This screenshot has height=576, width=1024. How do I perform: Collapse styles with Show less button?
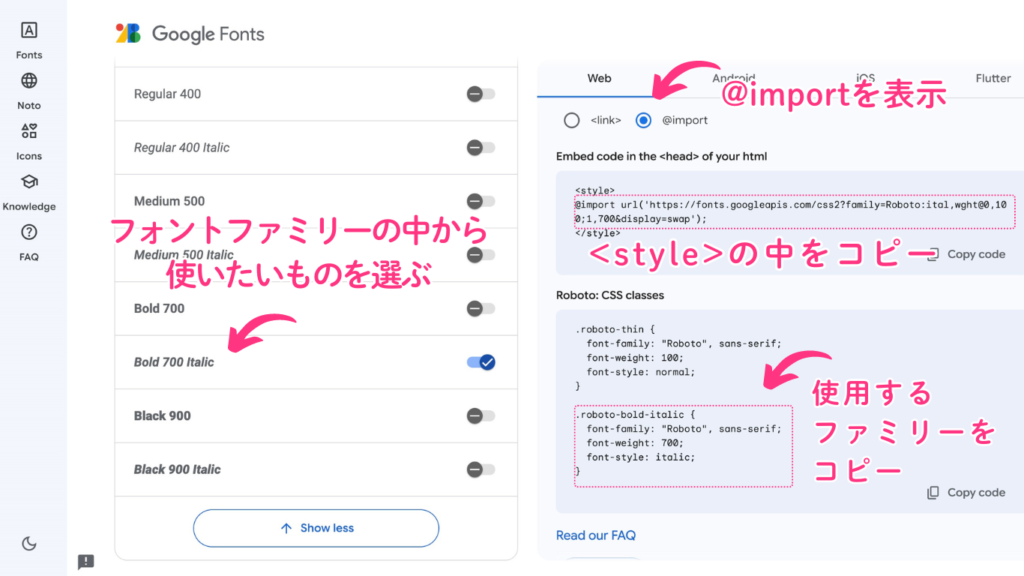point(316,528)
